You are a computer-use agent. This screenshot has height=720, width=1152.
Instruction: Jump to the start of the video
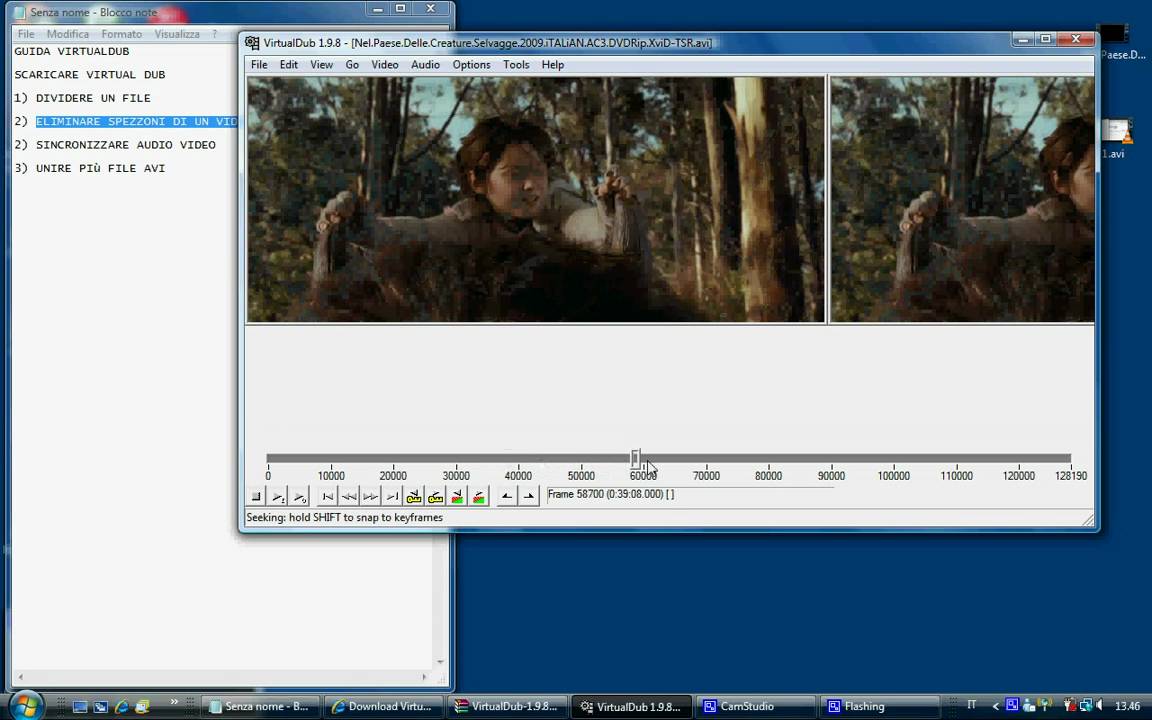328,497
